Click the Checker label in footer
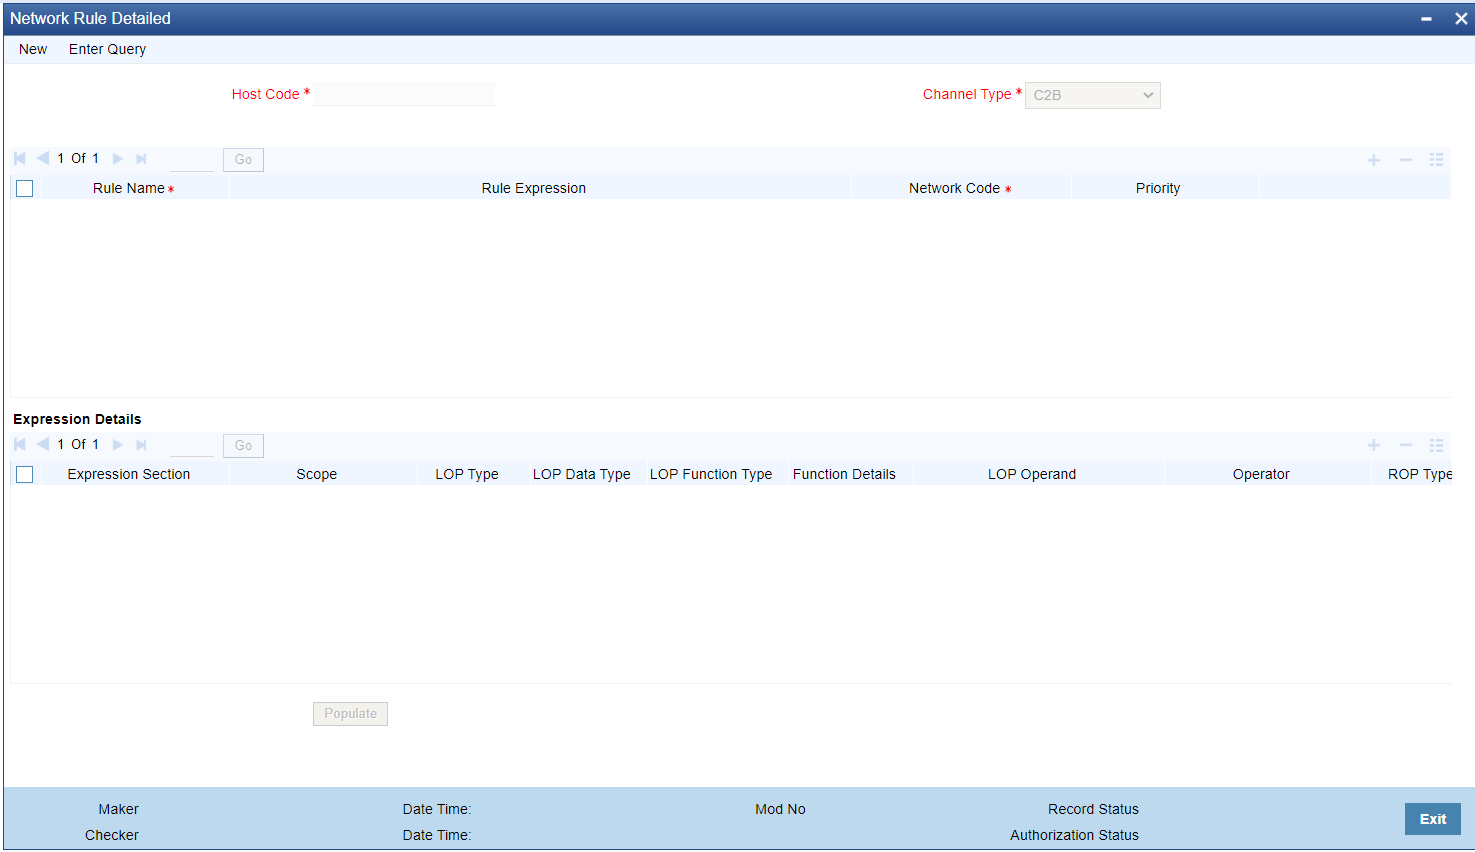Viewport: 1475px width, 852px height. click(x=112, y=835)
